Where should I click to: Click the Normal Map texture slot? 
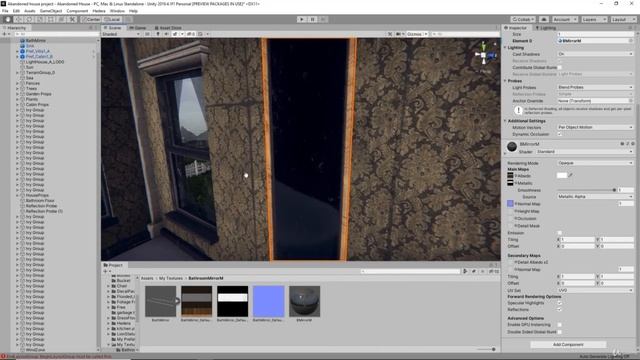[510, 203]
